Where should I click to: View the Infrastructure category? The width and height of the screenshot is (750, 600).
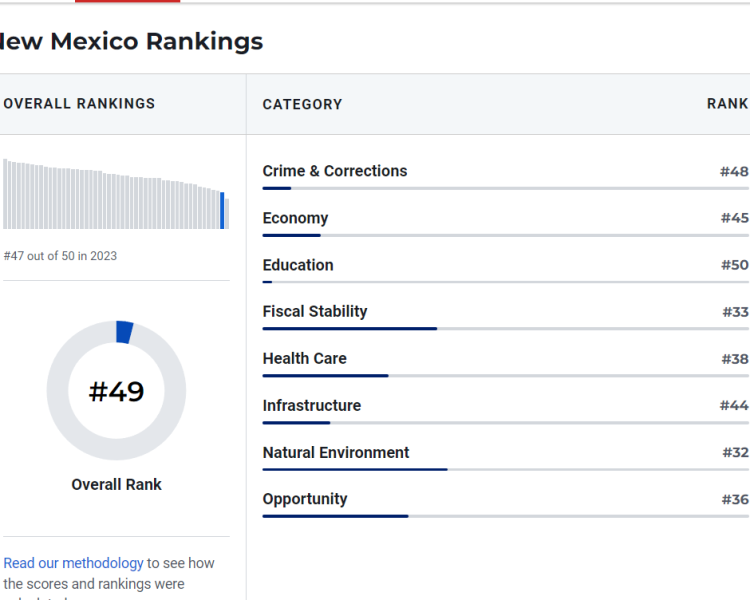coord(311,405)
